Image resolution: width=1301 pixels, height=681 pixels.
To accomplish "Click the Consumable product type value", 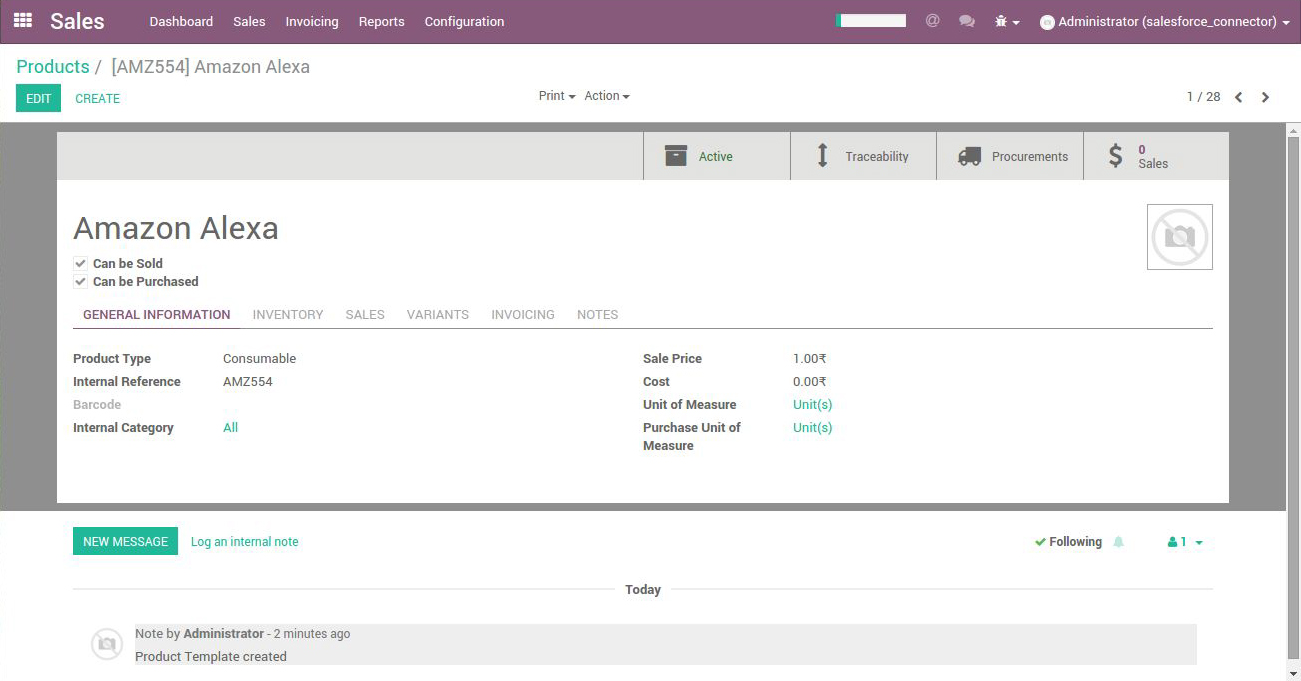I will pos(260,359).
